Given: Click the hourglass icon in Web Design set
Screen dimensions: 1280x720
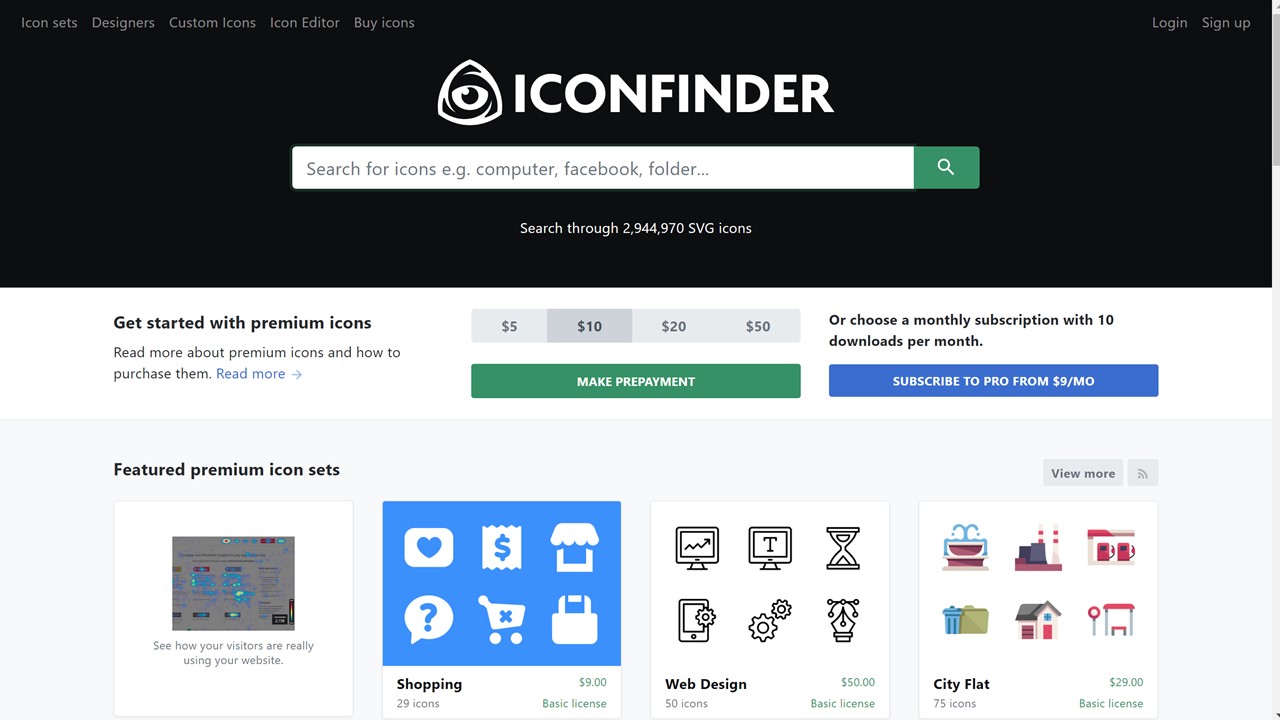Looking at the screenshot, I should 843,548.
